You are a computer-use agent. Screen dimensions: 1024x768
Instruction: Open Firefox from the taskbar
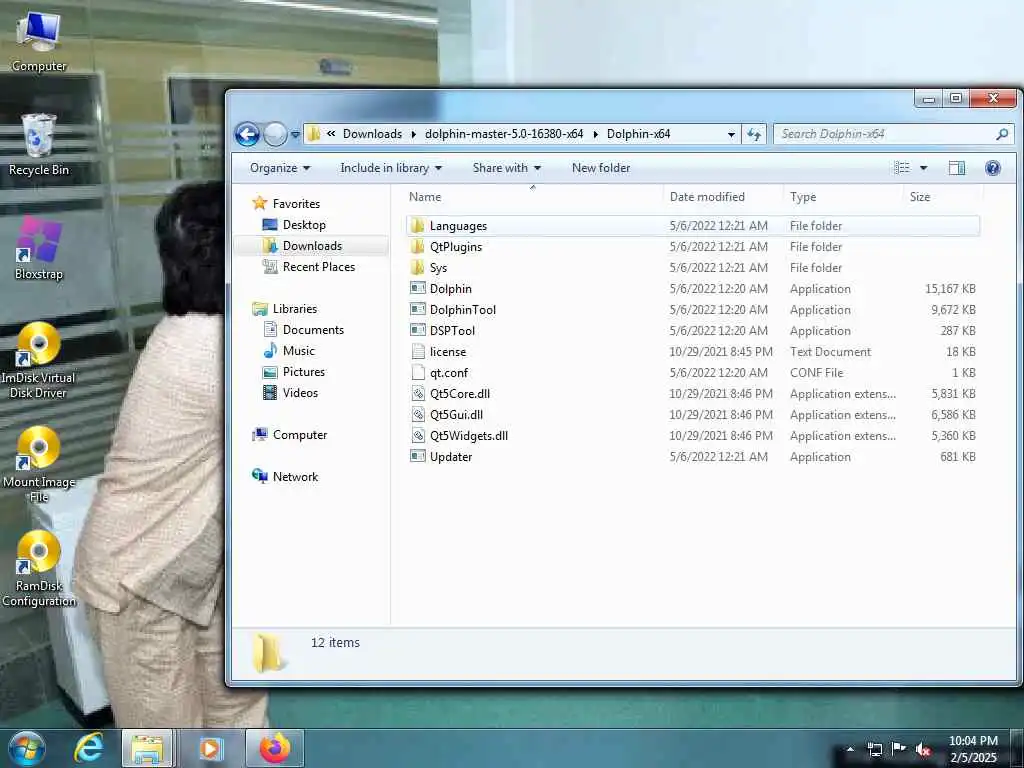coord(274,748)
